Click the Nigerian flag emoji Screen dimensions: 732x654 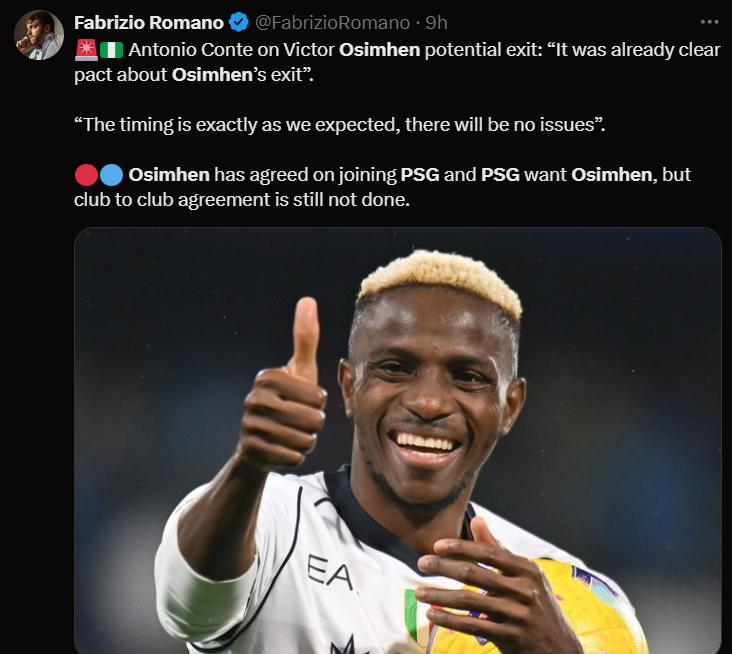[x=112, y=50]
